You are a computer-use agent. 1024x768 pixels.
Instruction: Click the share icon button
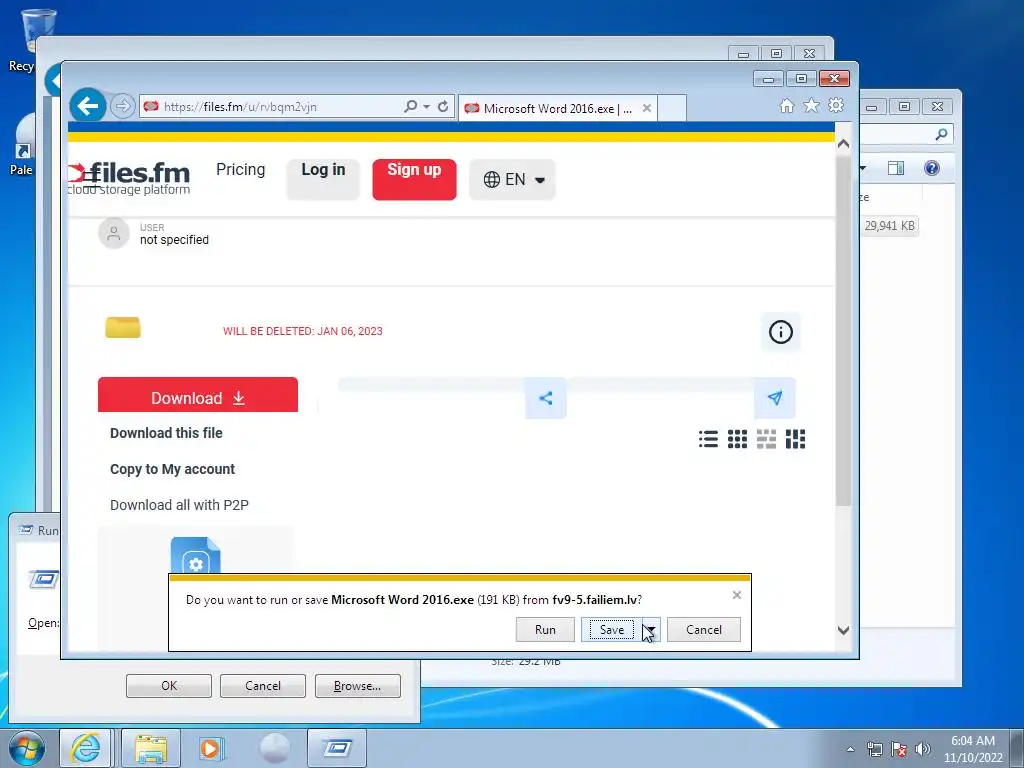tap(546, 398)
